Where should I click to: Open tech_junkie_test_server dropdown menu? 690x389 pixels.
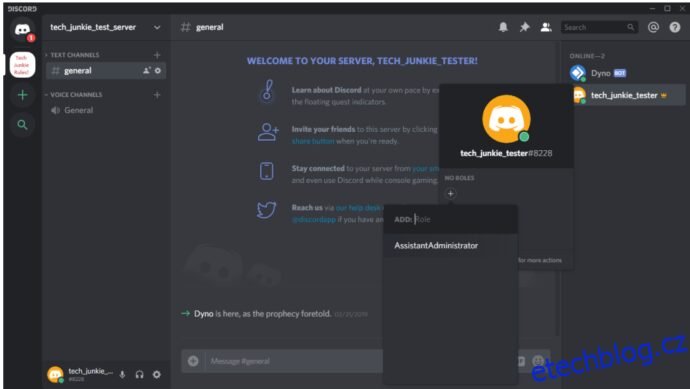157,27
